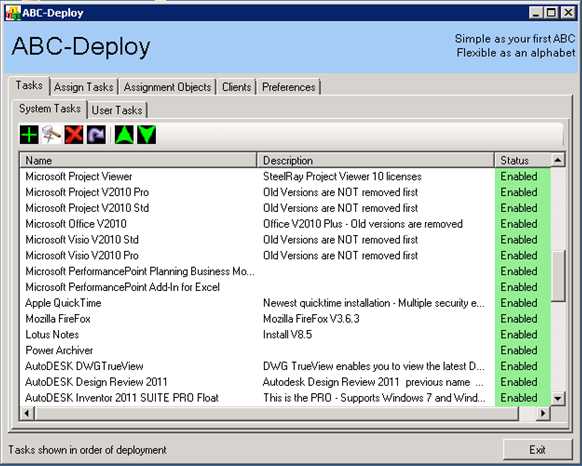Click the green plus add task icon
Screen dimensions: 582x466
(x=29, y=134)
